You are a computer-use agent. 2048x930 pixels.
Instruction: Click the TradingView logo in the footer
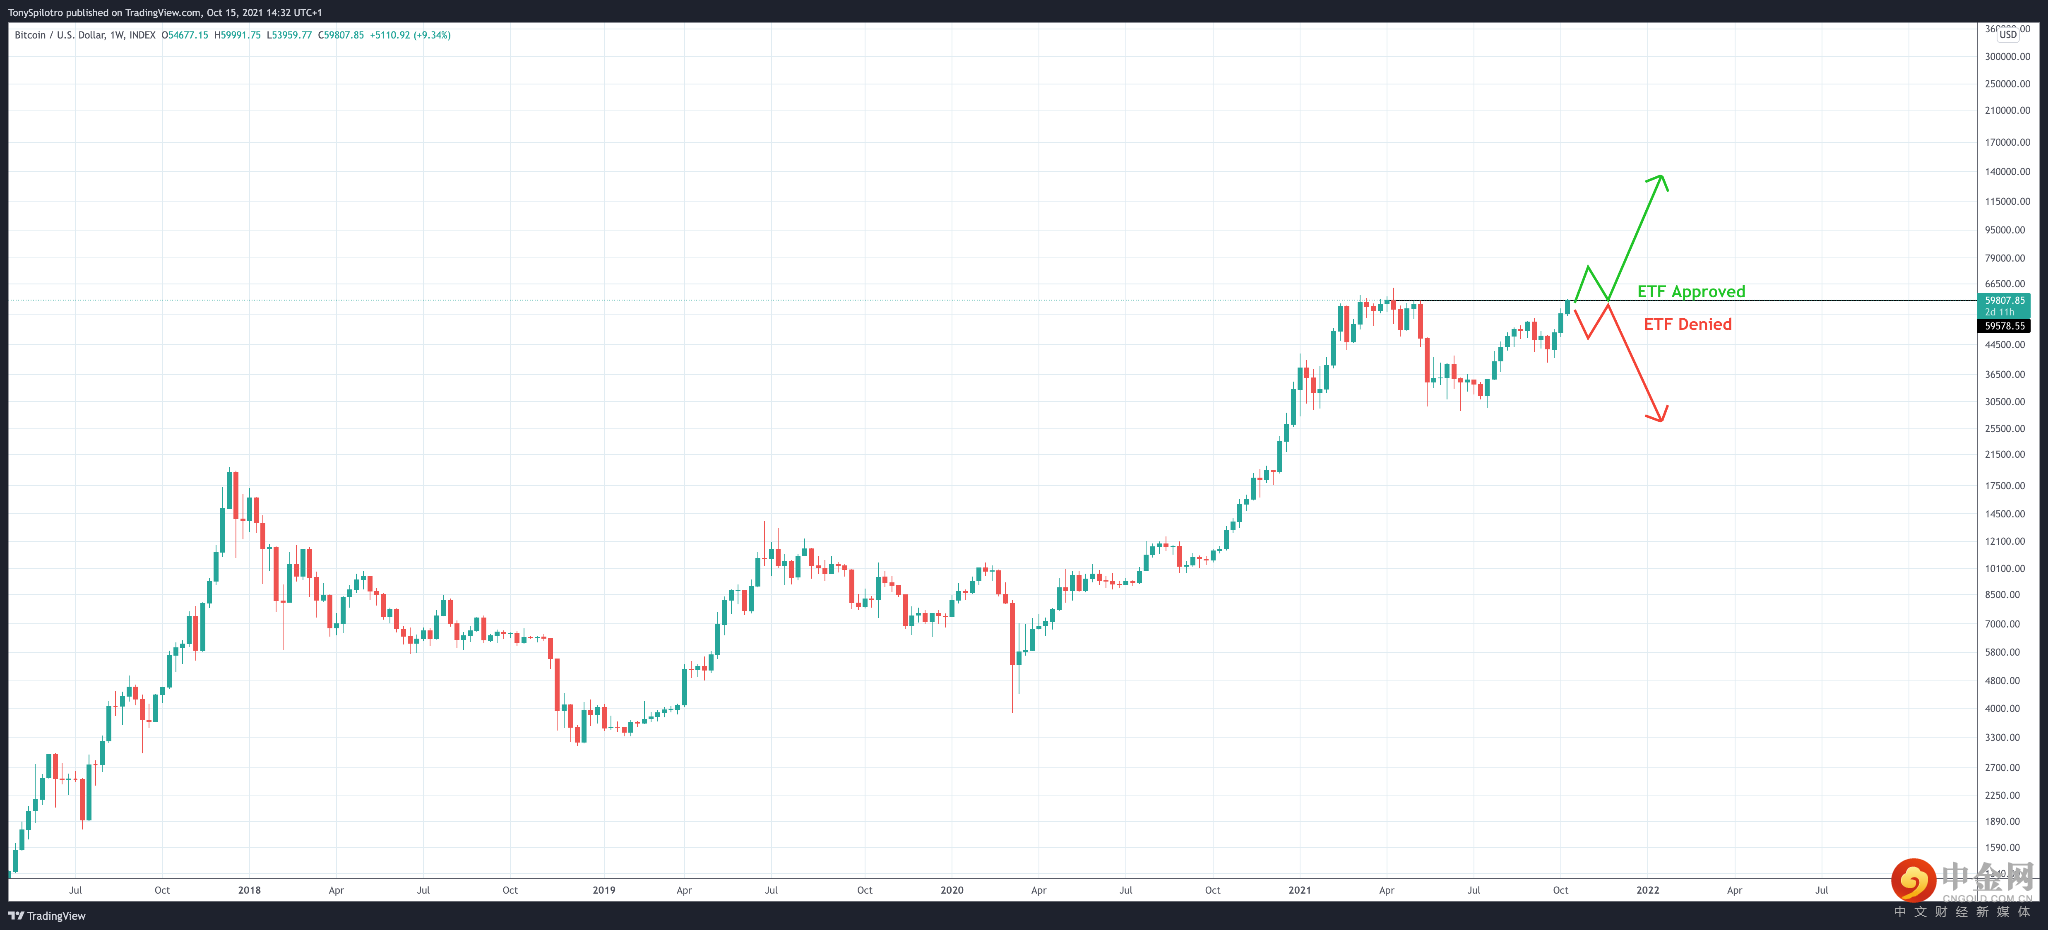[47, 916]
